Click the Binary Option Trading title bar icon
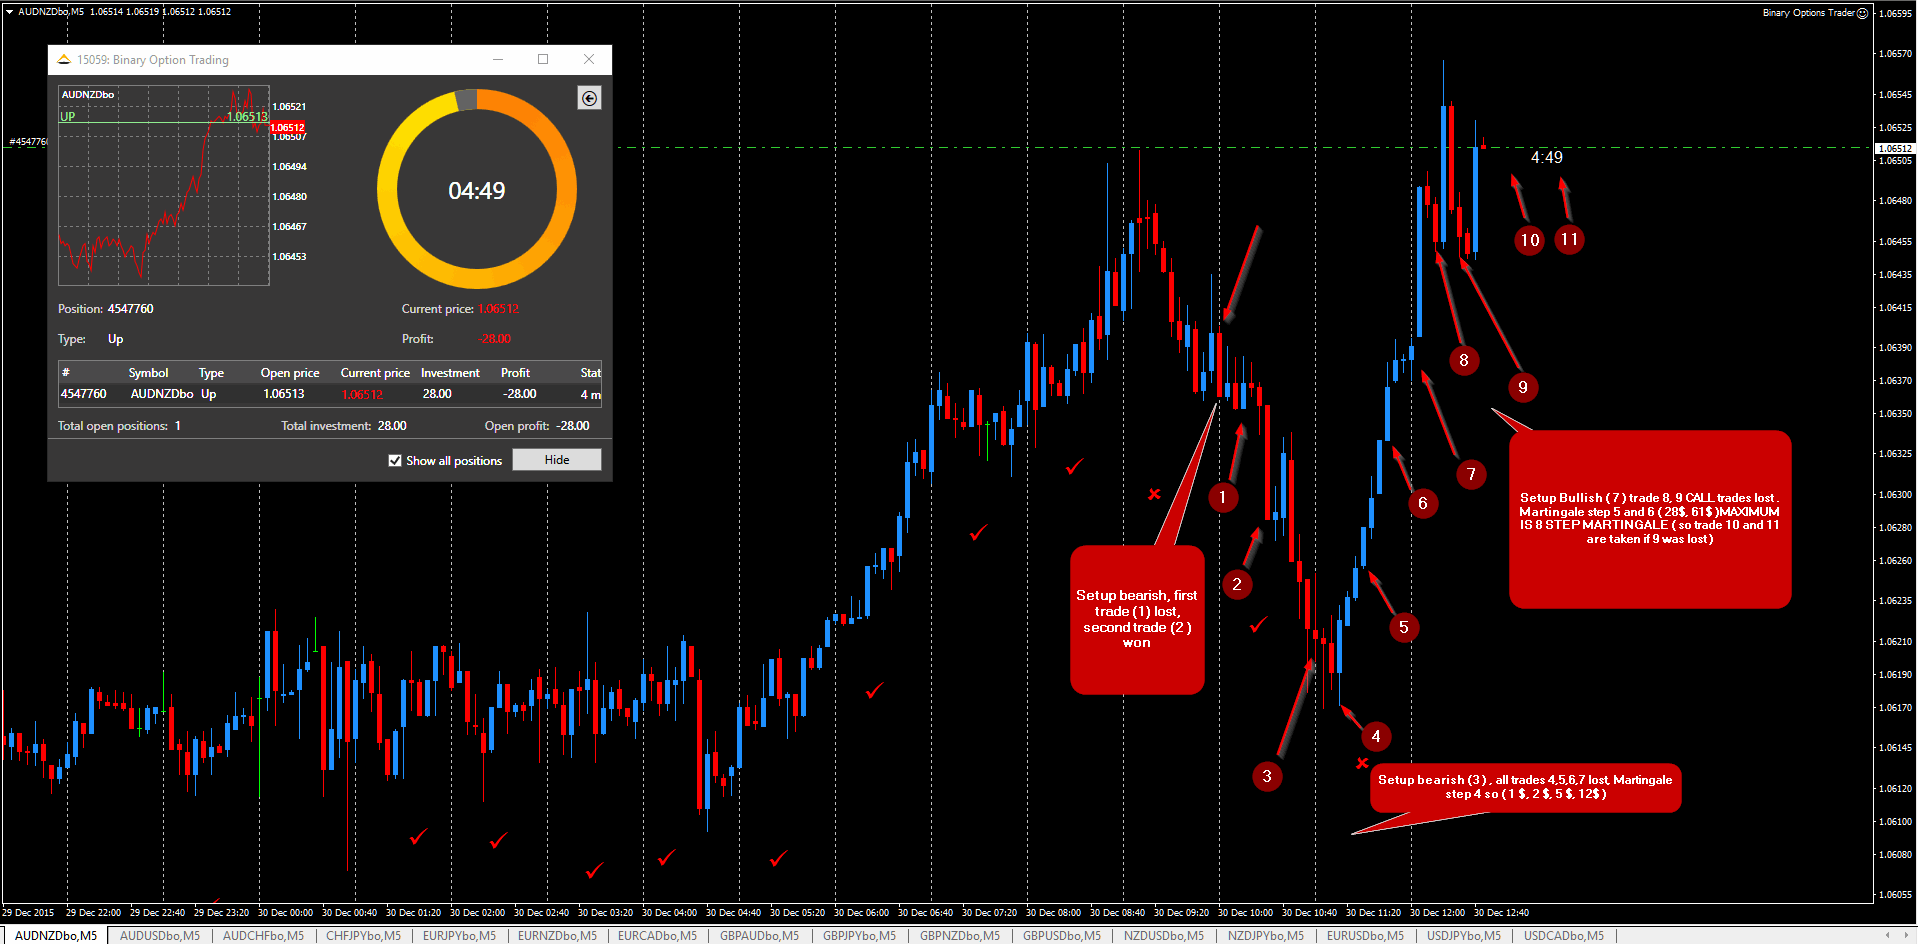 click(64, 60)
